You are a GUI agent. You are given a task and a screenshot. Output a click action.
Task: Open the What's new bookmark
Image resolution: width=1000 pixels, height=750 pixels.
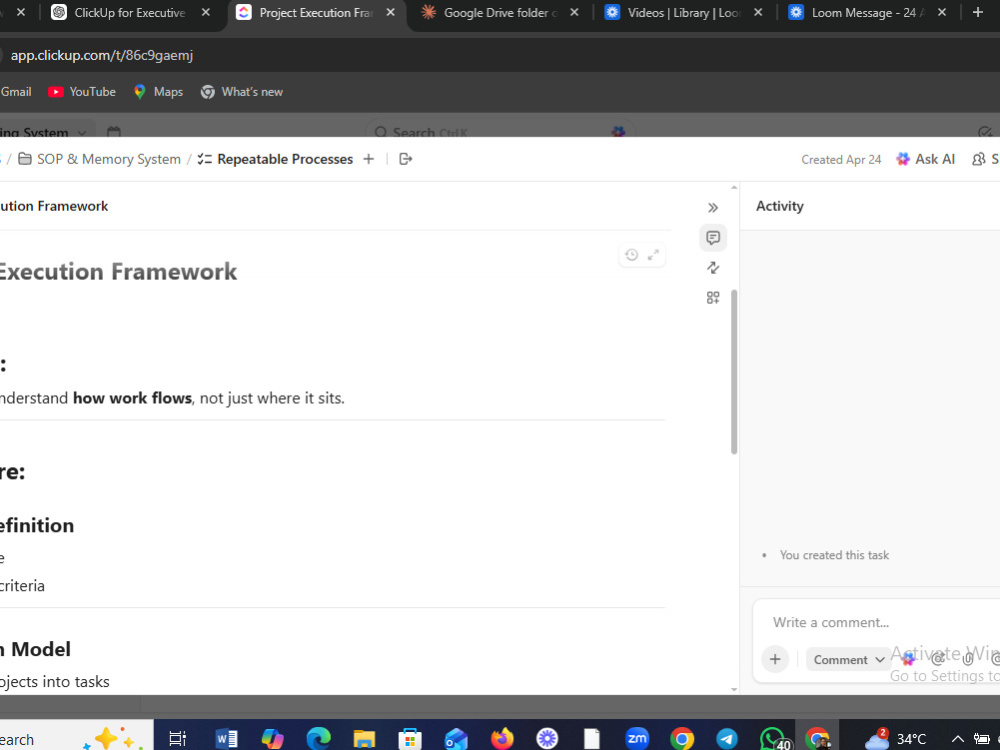coord(242,92)
